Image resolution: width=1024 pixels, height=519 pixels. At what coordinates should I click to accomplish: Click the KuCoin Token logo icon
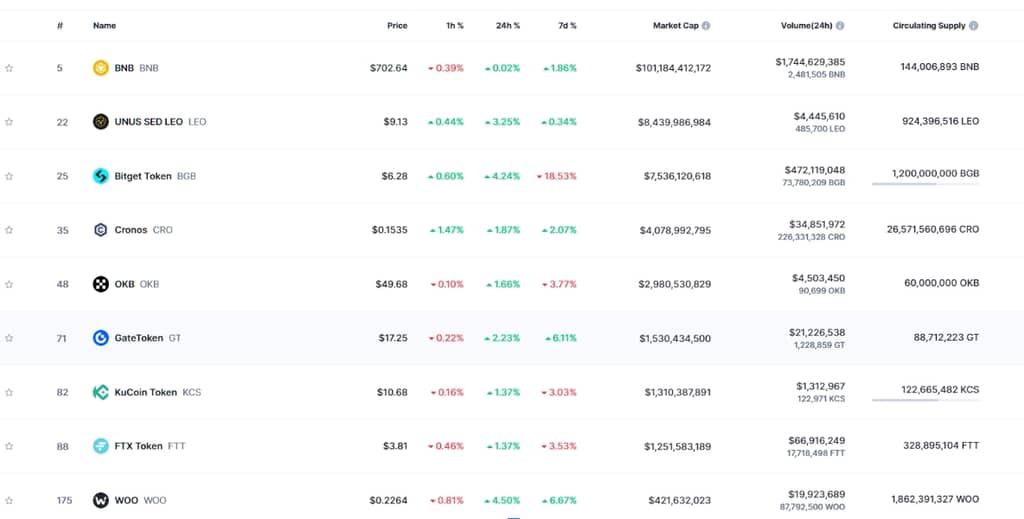tap(100, 392)
